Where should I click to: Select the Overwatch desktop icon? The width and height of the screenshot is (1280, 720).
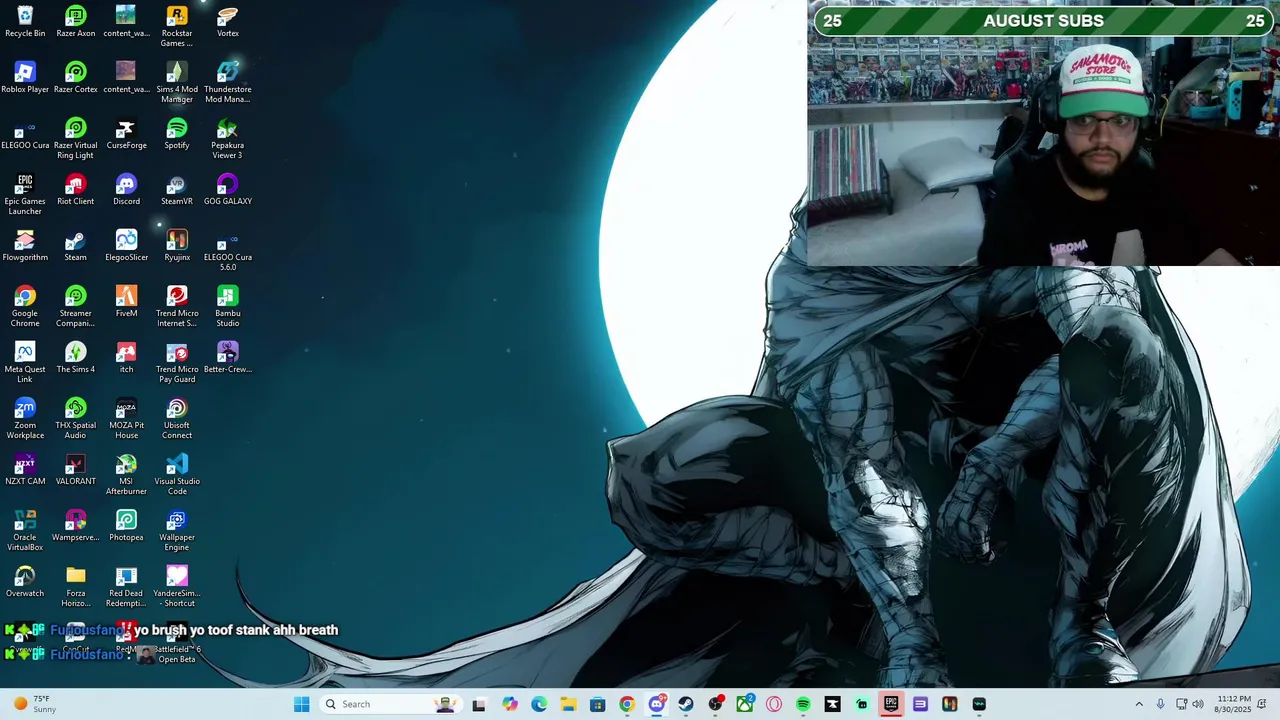point(25,581)
